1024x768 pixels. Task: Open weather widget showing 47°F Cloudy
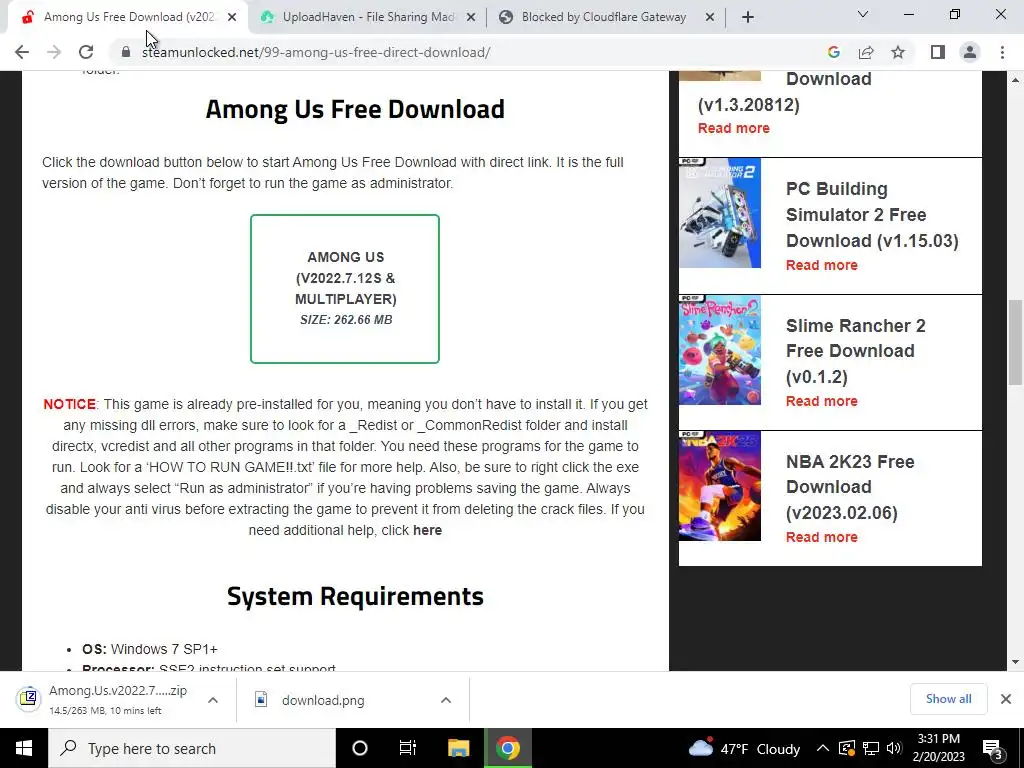click(x=744, y=748)
